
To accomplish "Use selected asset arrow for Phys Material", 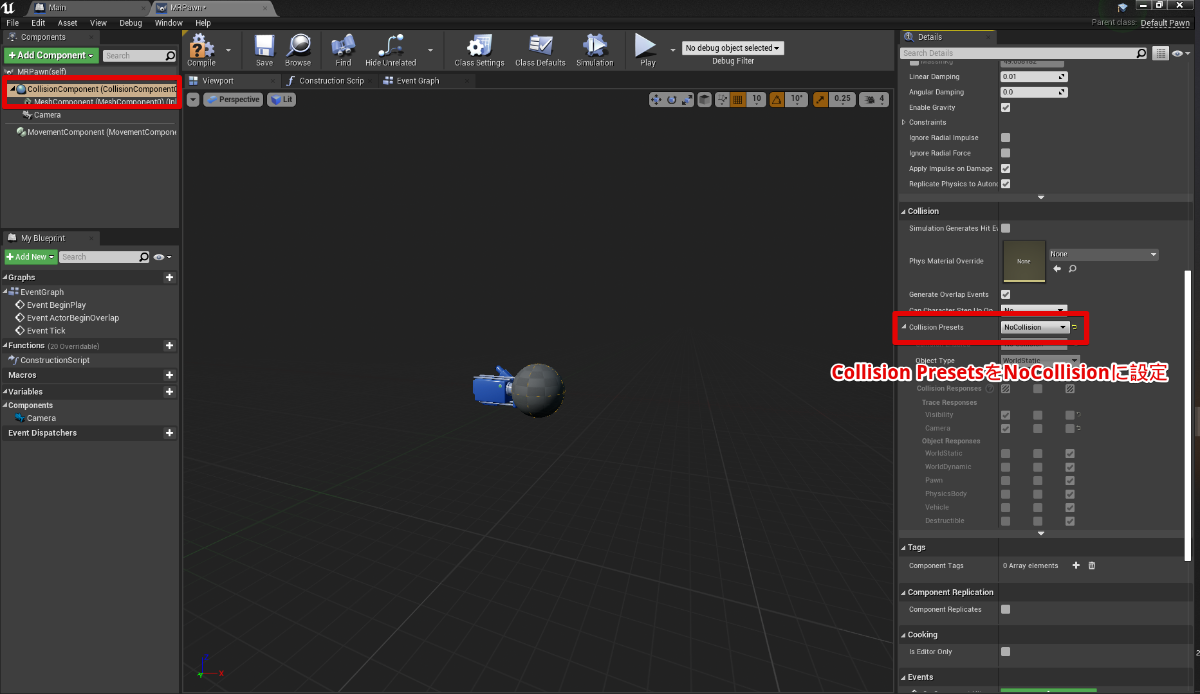I will coord(1057,269).
